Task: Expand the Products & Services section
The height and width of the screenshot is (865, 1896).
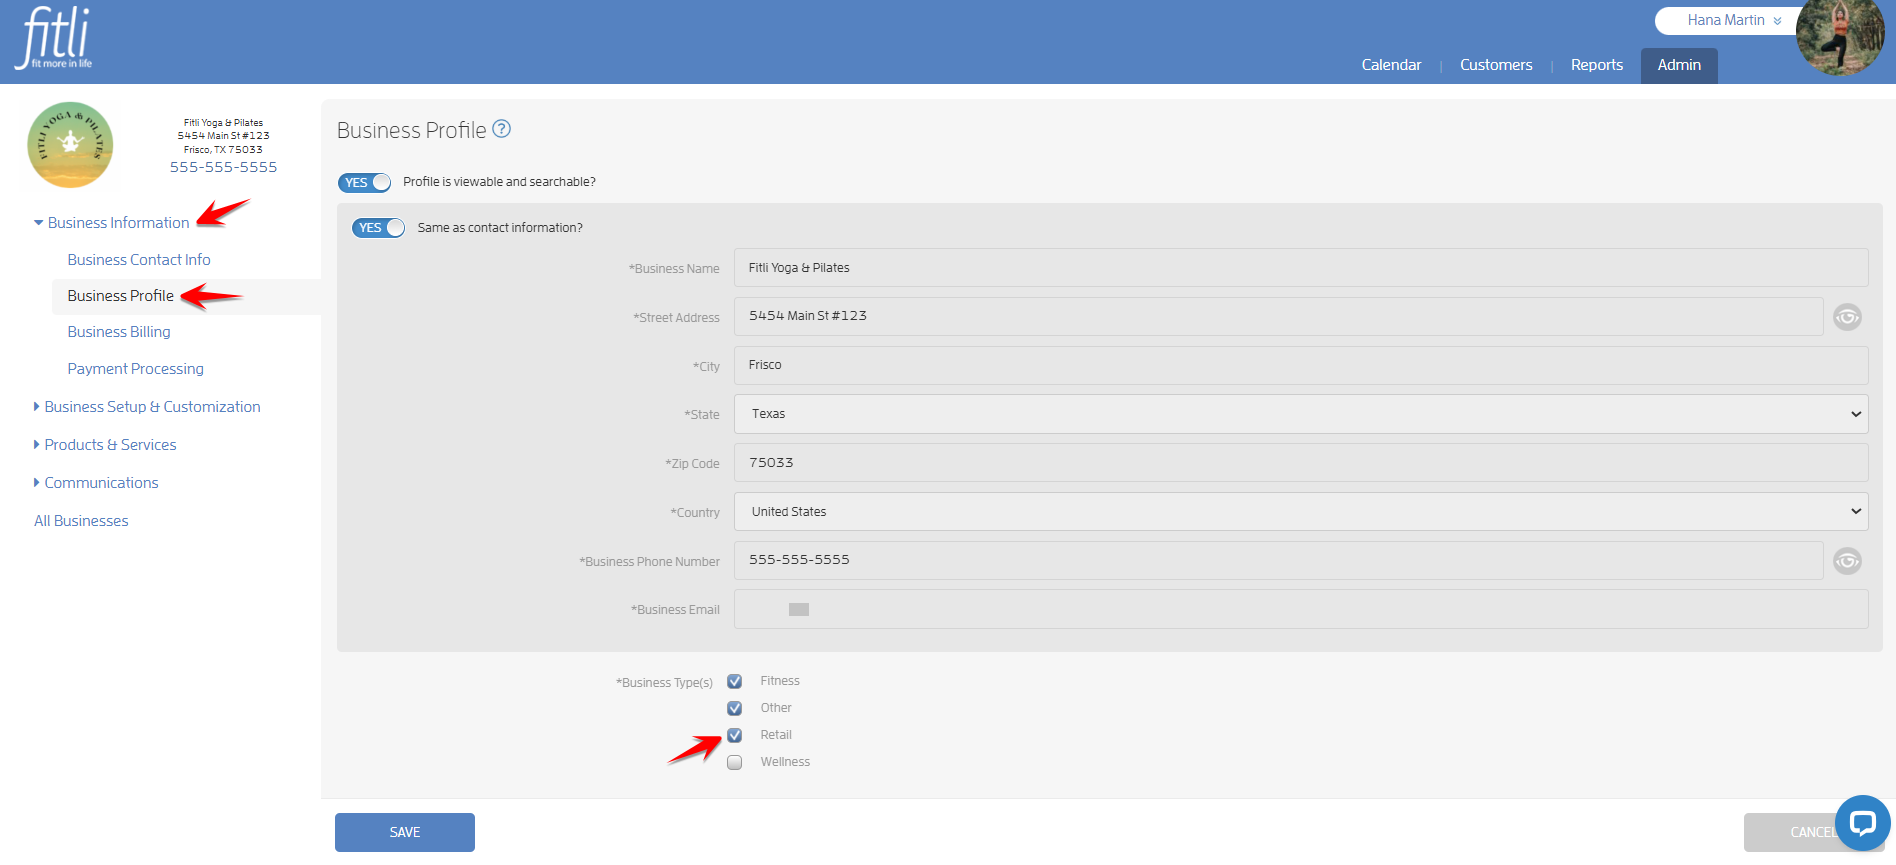Action: 105,445
